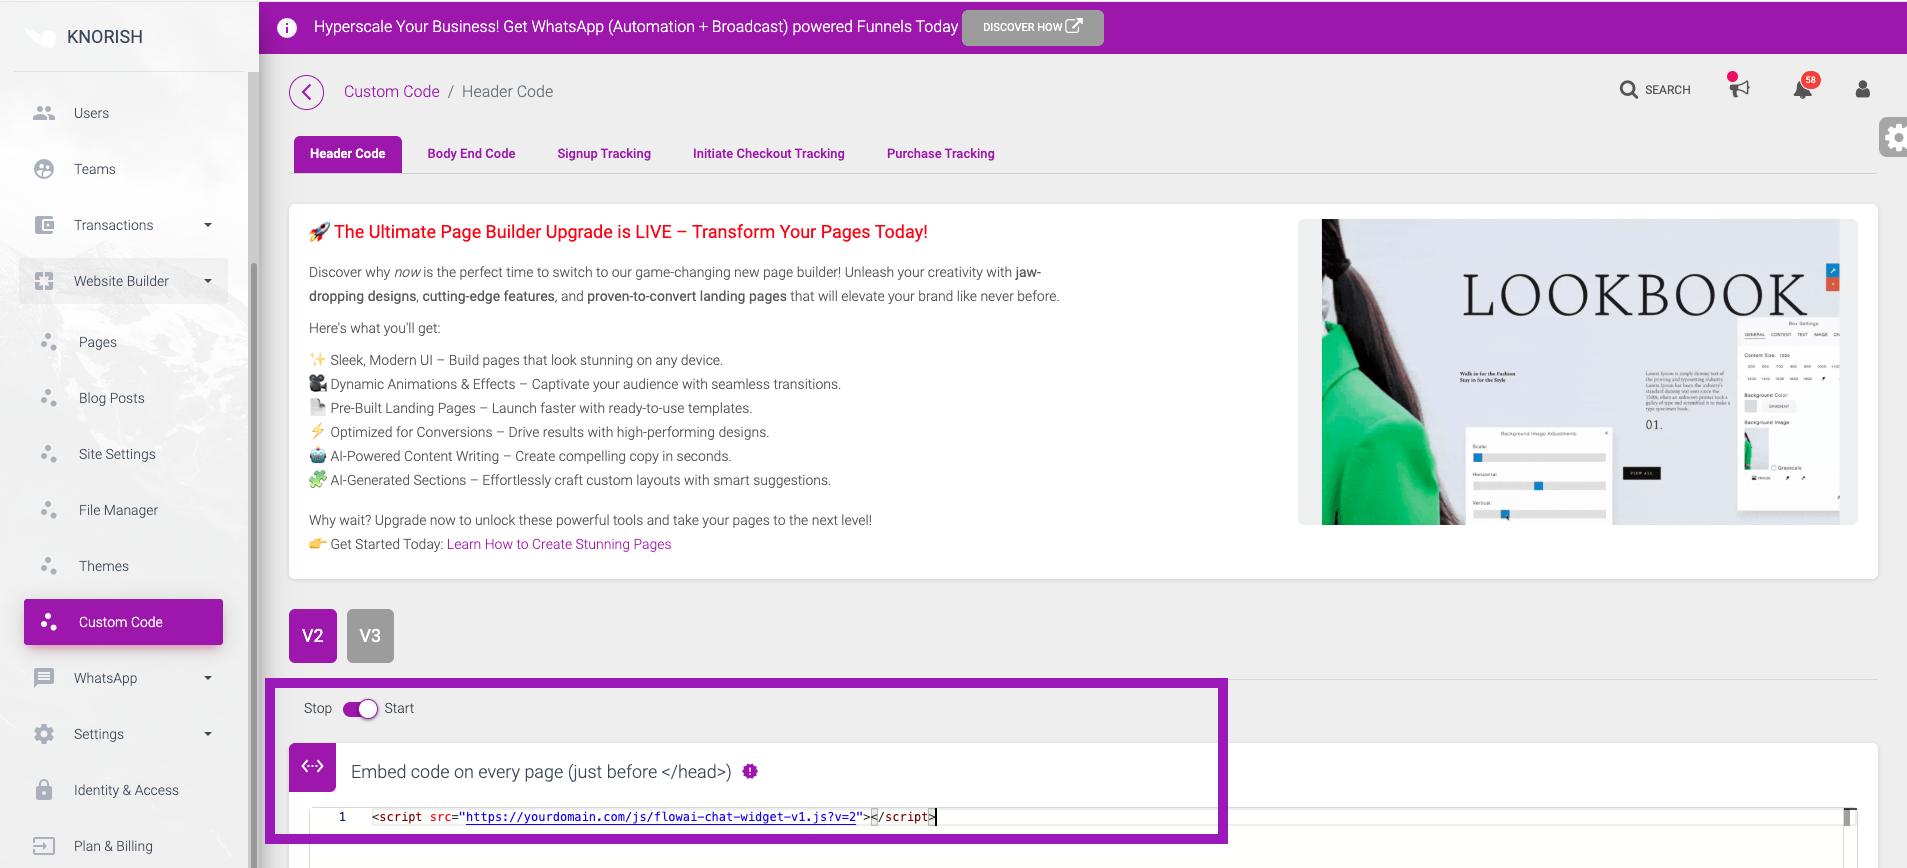The width and height of the screenshot is (1907, 868).
Task: Expand the Transactions dropdown arrow
Action: point(208,225)
